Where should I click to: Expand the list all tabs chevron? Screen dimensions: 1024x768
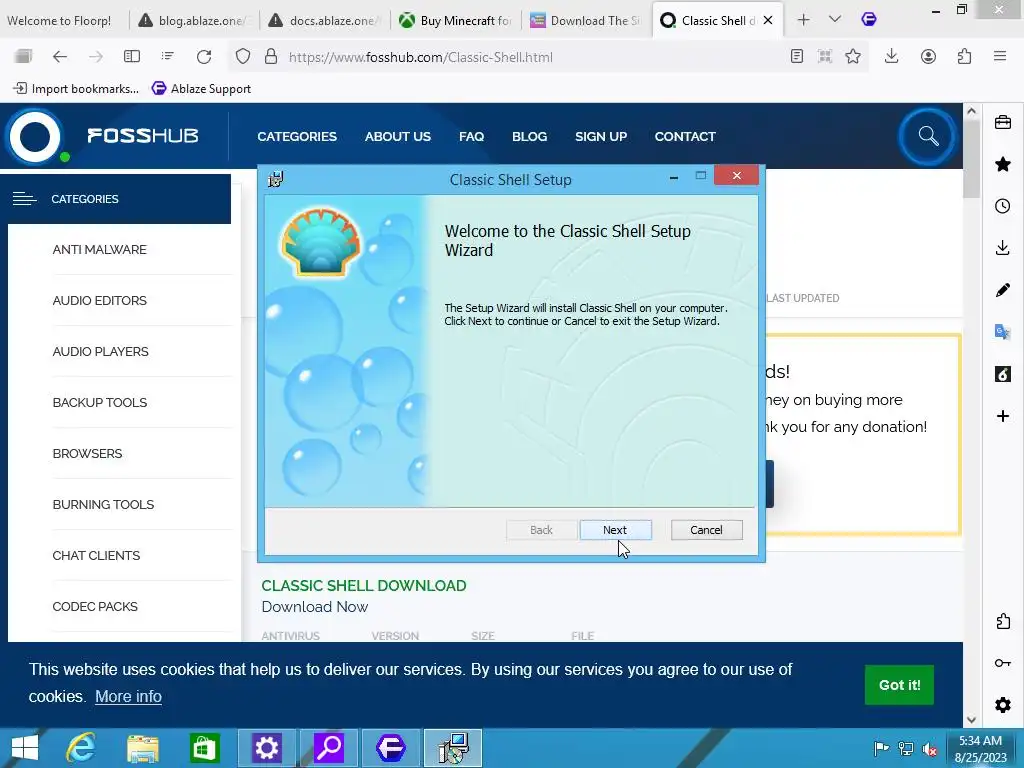[x=835, y=20]
